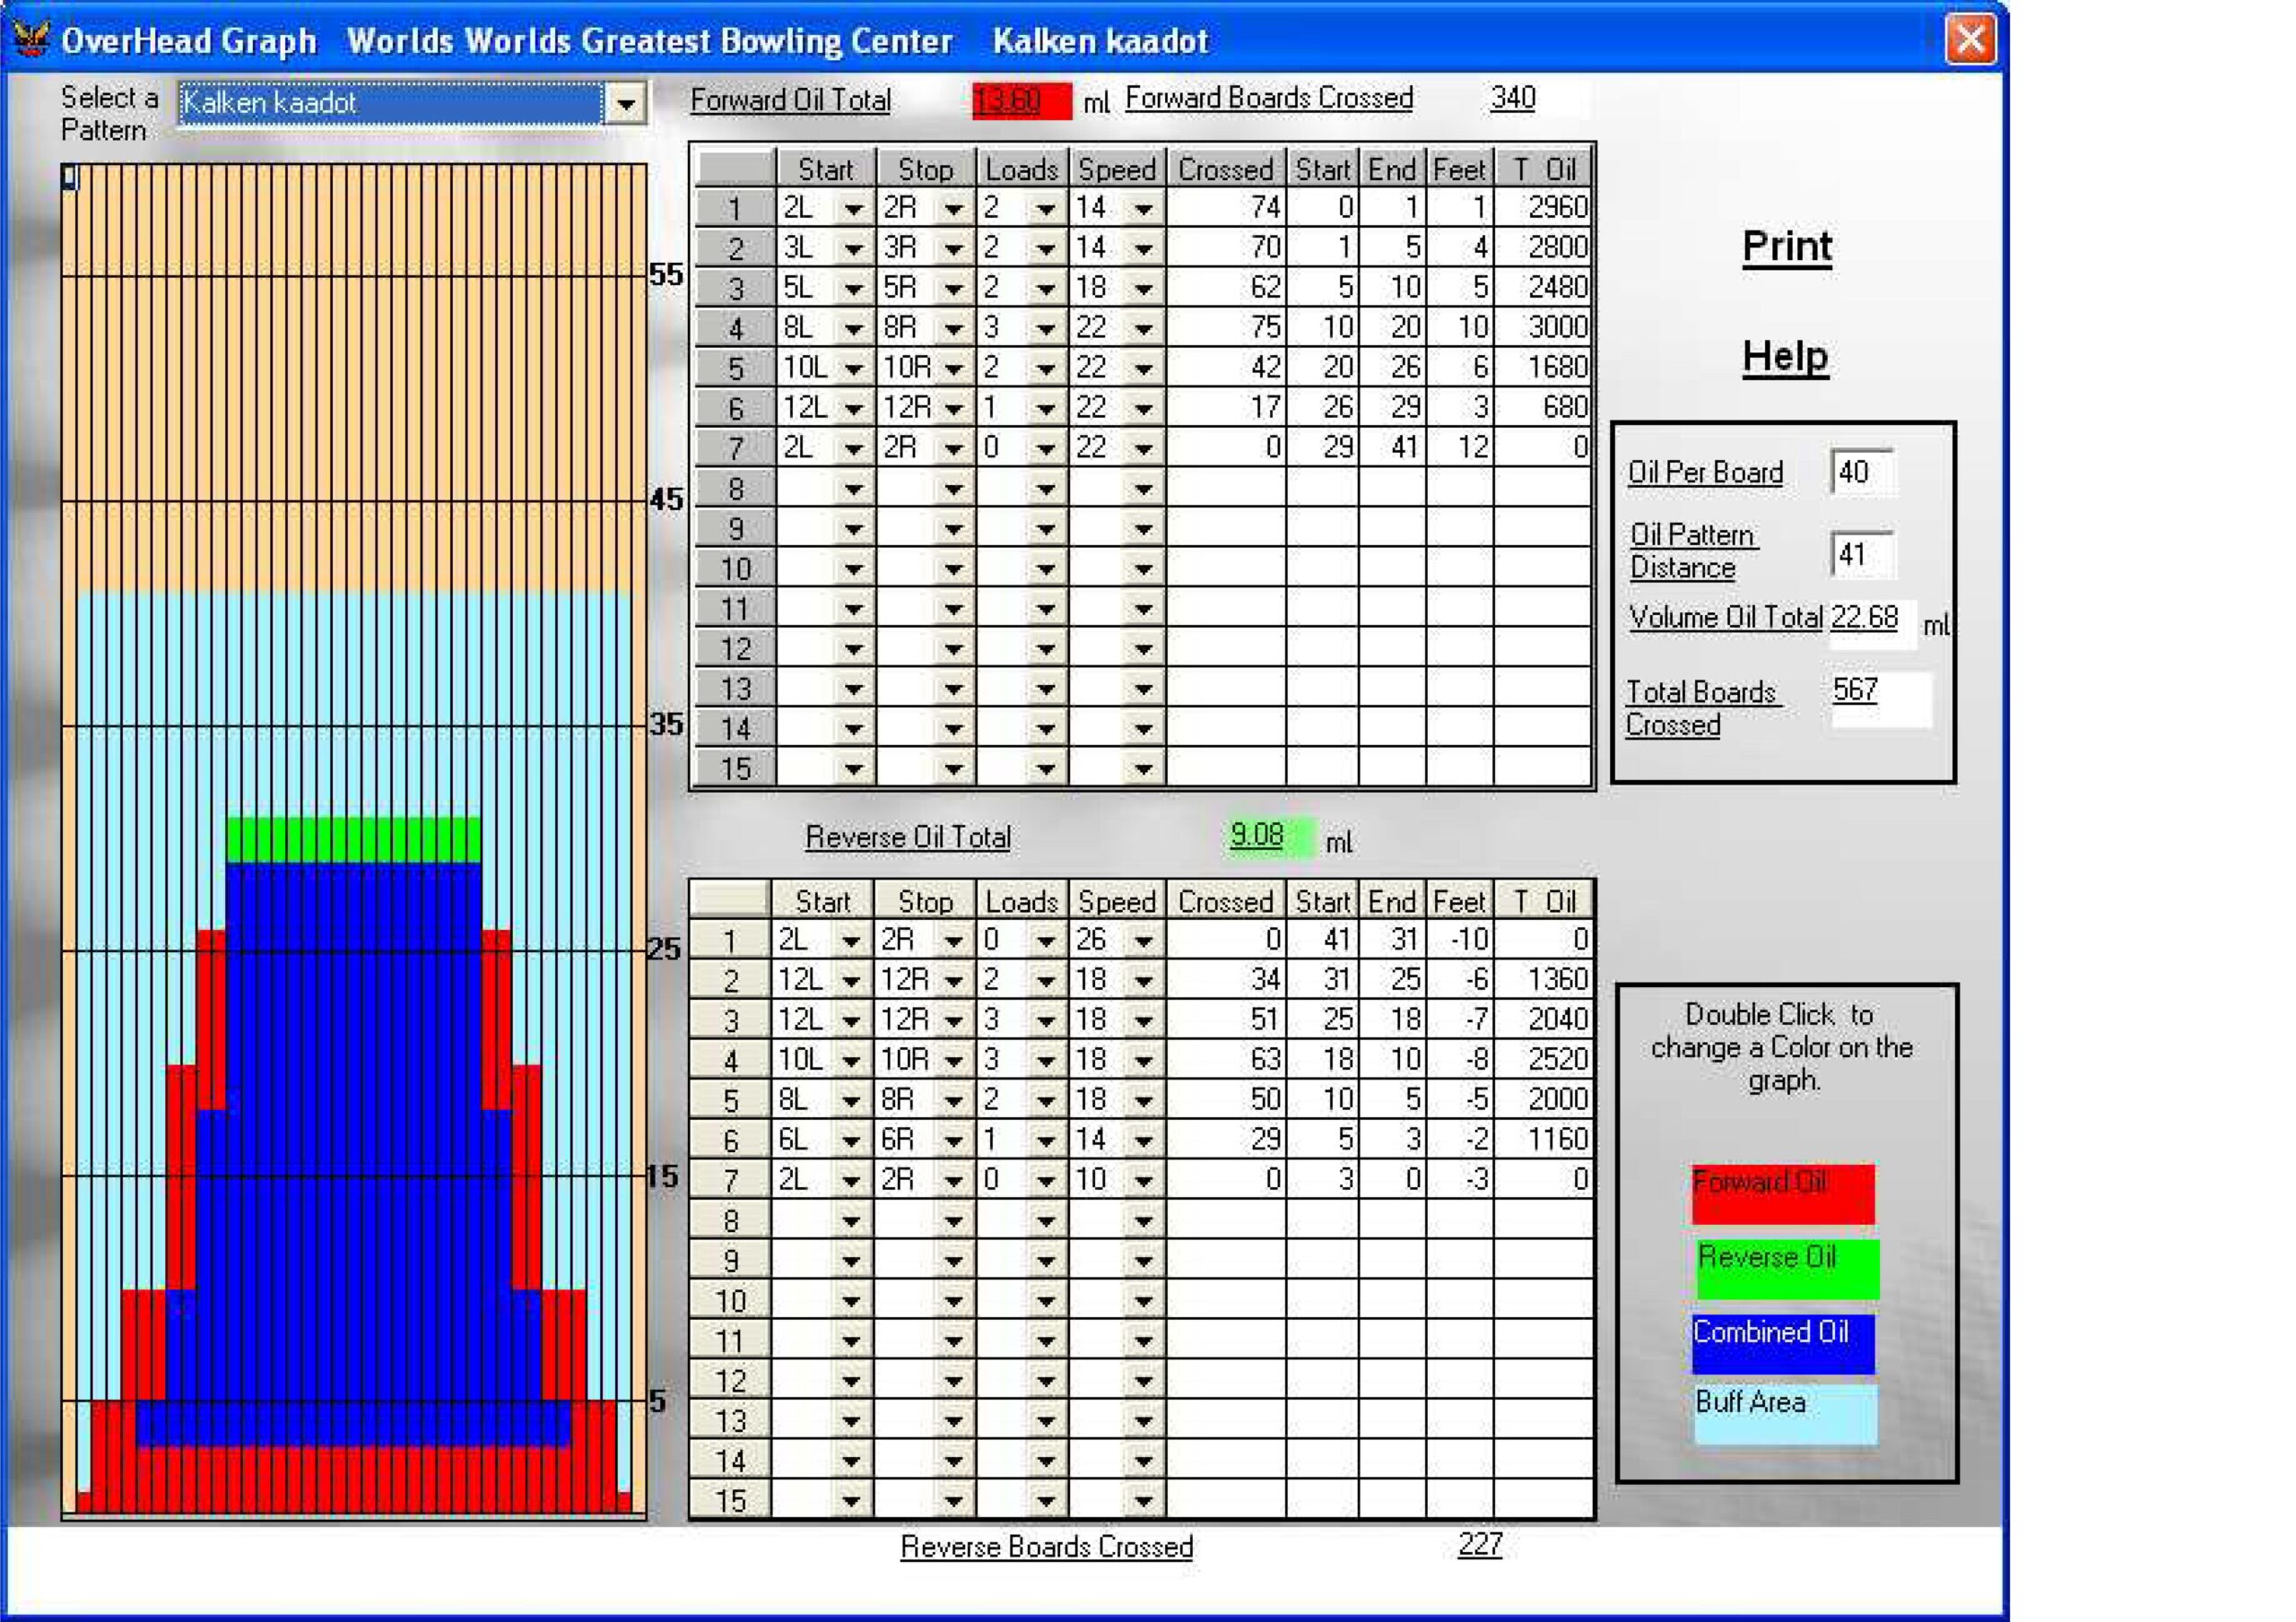Viewport: 2296px width, 1622px height.
Task: Expand forward row 3 Speed dropdown 18
Action: click(1144, 288)
